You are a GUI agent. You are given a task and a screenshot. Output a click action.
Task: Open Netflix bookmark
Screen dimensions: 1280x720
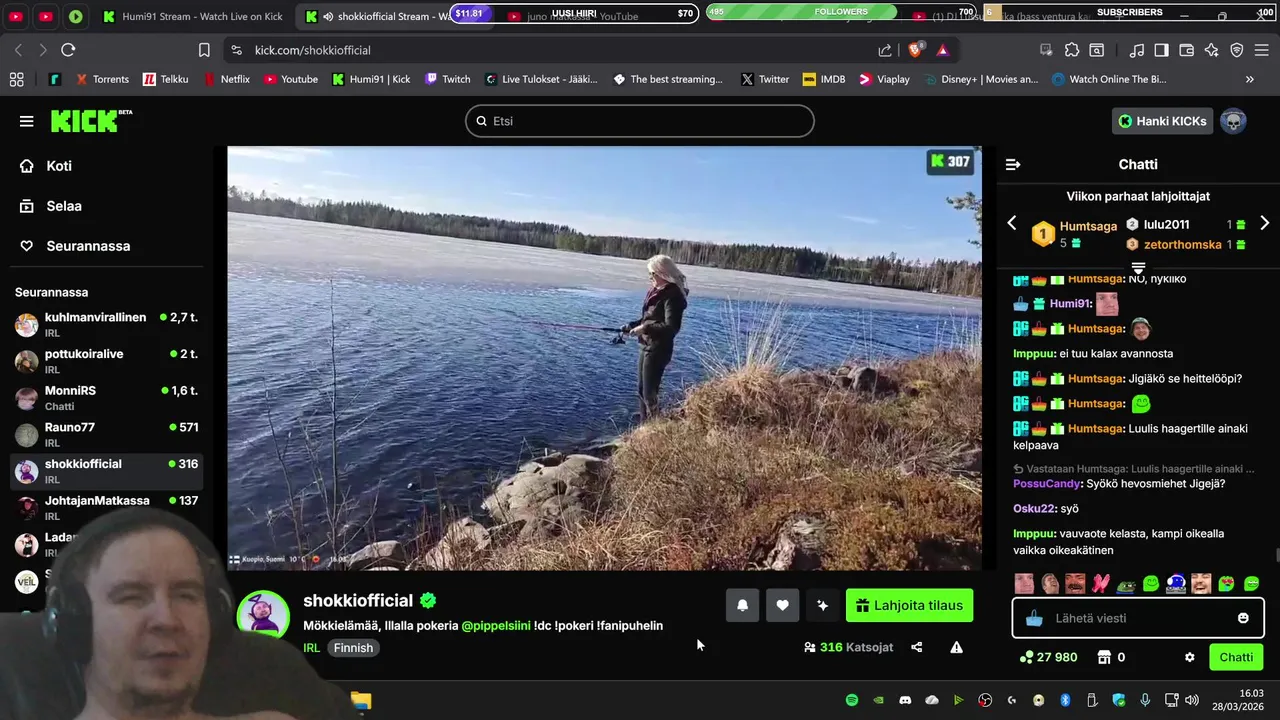pyautogui.click(x=226, y=79)
